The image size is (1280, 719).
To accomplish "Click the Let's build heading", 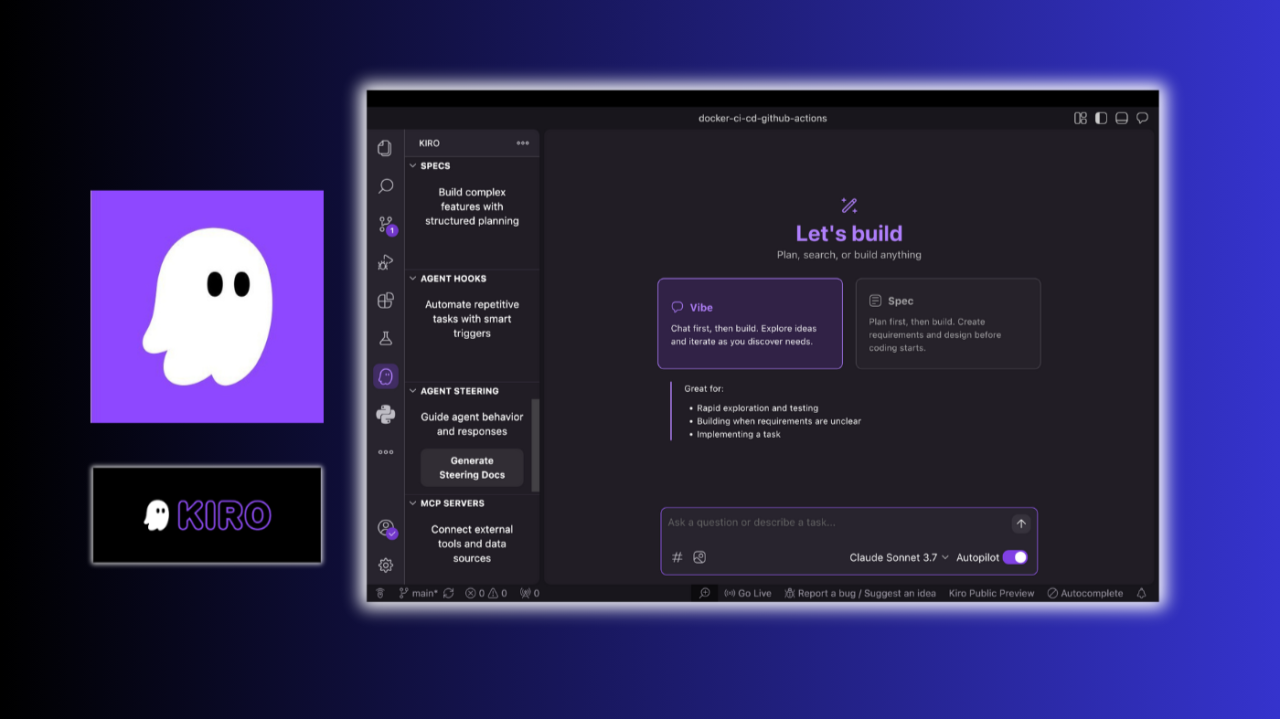I will [849, 233].
